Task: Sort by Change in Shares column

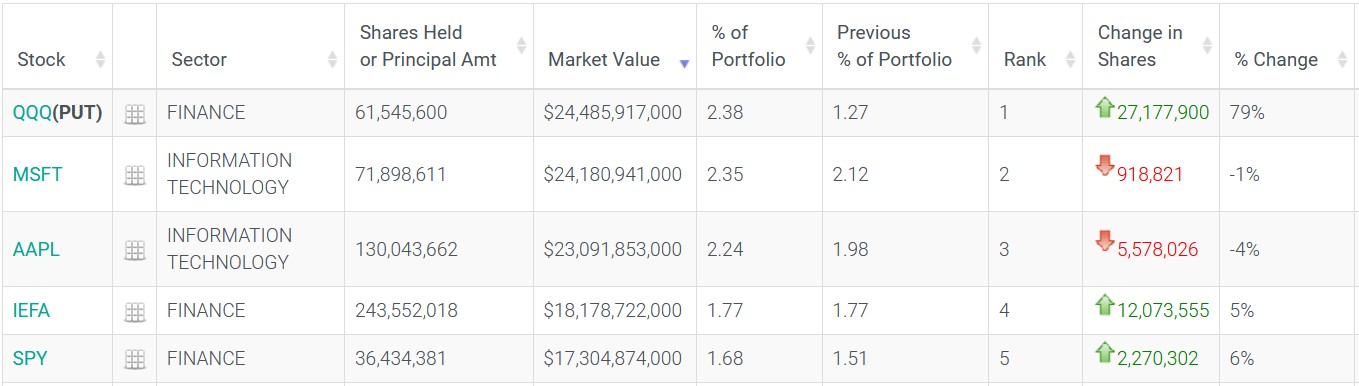Action: click(x=1151, y=46)
